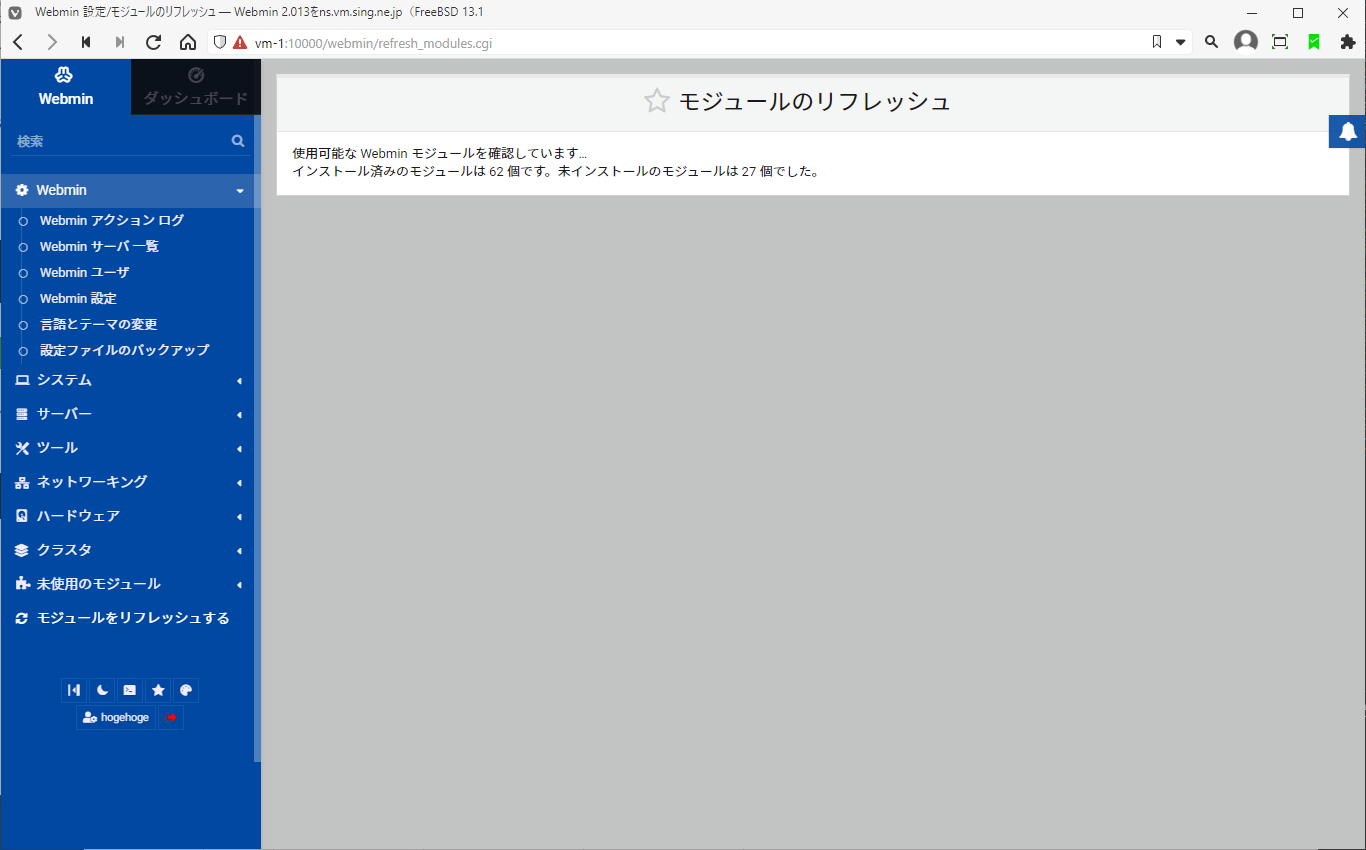Click the address bar URL field
This screenshot has width=1366, height=850.
click(x=700, y=43)
